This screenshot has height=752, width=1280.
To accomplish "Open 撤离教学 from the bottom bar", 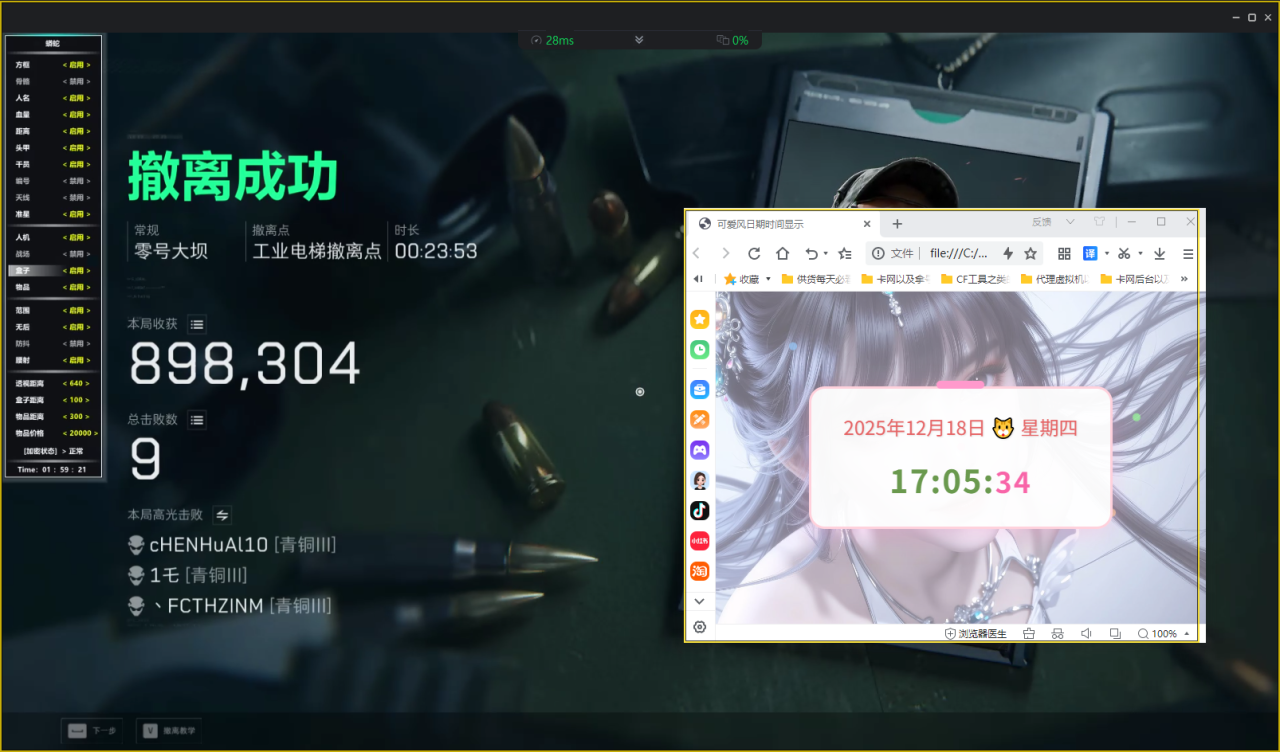I will pos(168,730).
